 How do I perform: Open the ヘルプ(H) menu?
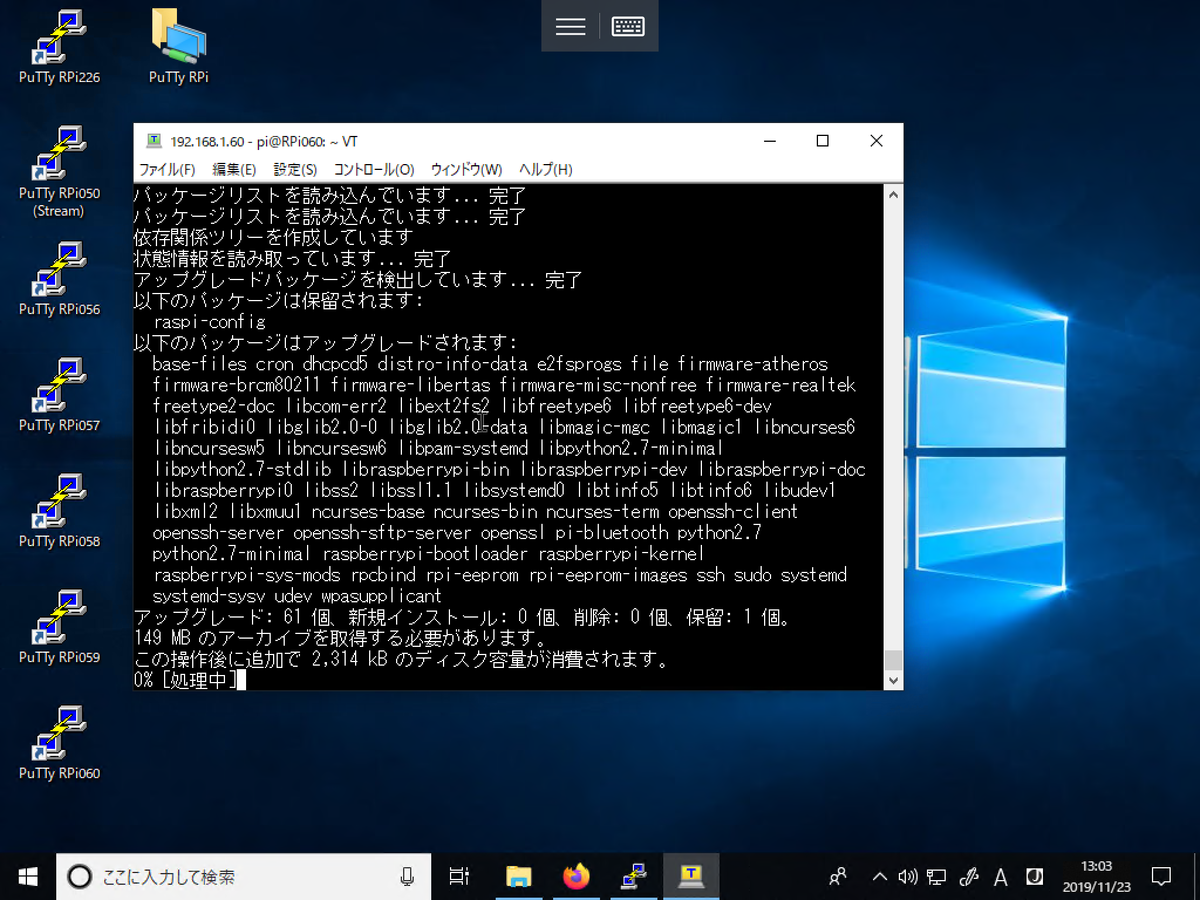(x=545, y=170)
